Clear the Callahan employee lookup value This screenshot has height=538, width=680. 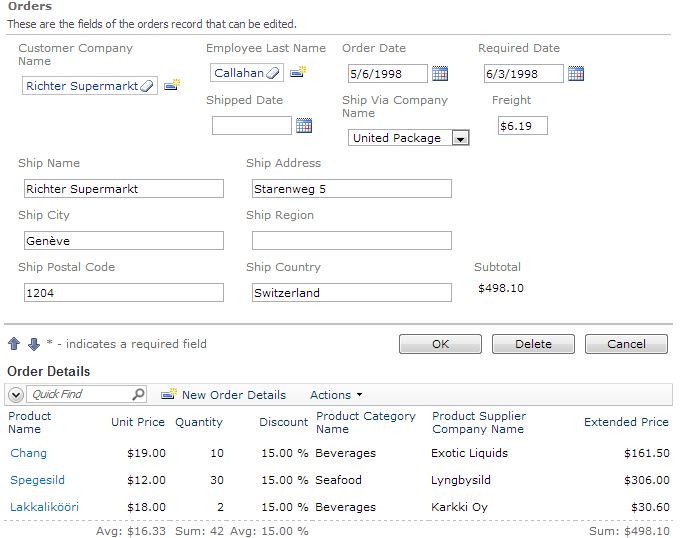[273, 73]
